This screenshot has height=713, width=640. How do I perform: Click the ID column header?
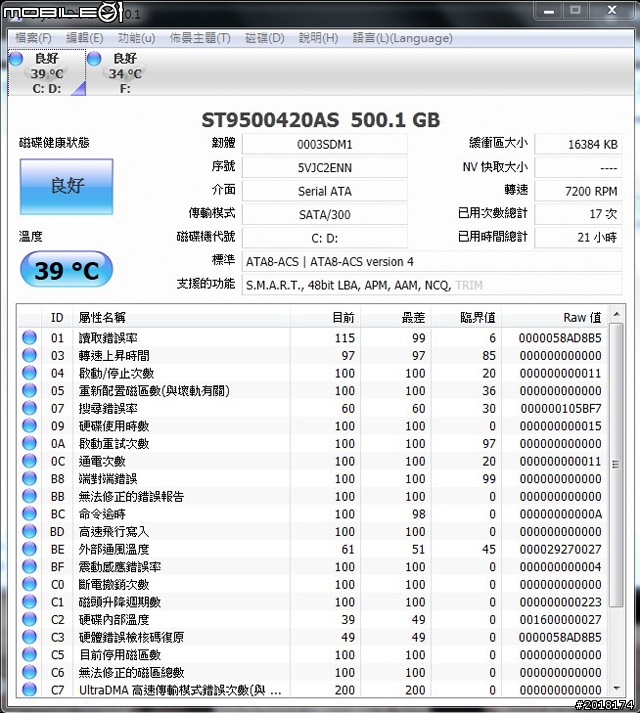coord(57,317)
